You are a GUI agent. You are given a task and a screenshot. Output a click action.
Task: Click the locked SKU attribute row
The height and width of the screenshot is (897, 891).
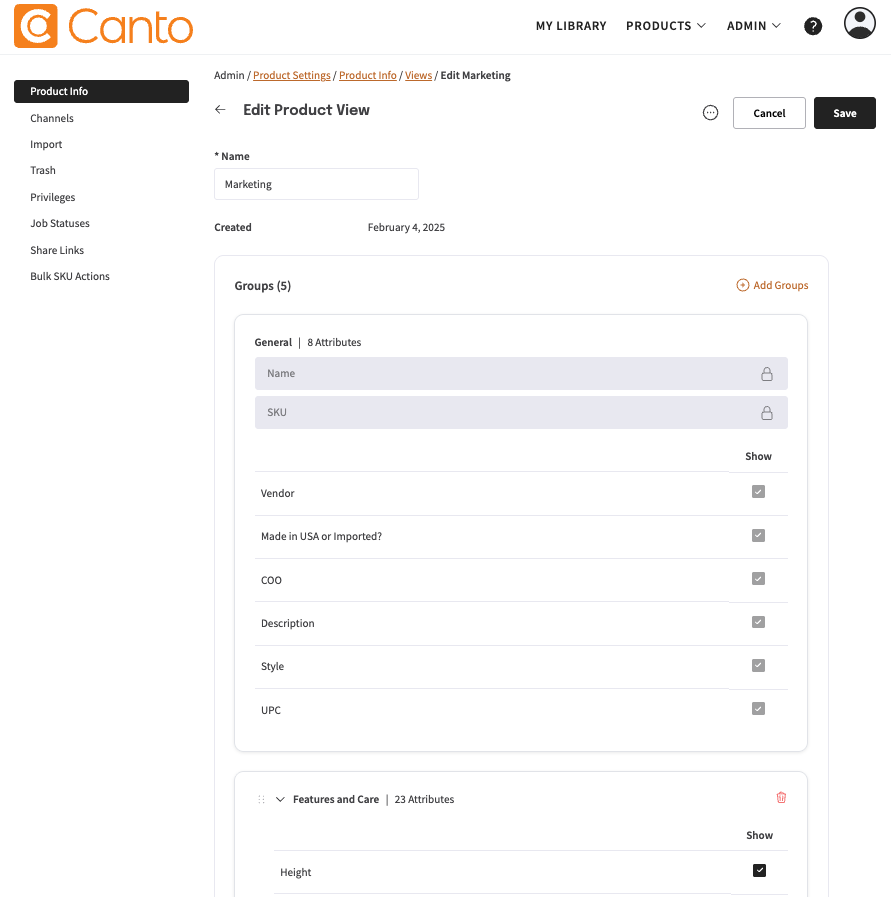pos(521,412)
